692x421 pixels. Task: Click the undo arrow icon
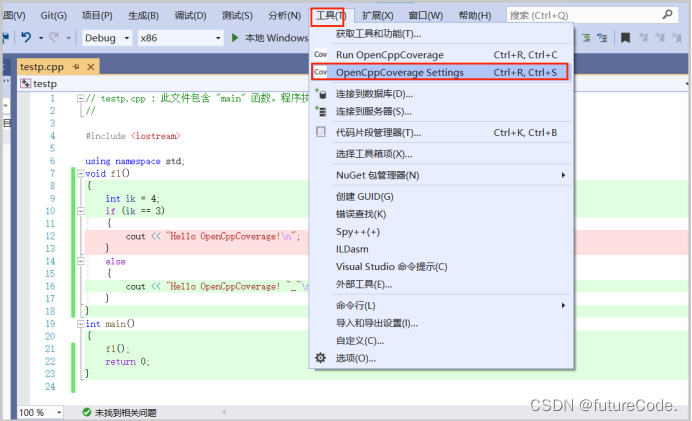coord(26,38)
